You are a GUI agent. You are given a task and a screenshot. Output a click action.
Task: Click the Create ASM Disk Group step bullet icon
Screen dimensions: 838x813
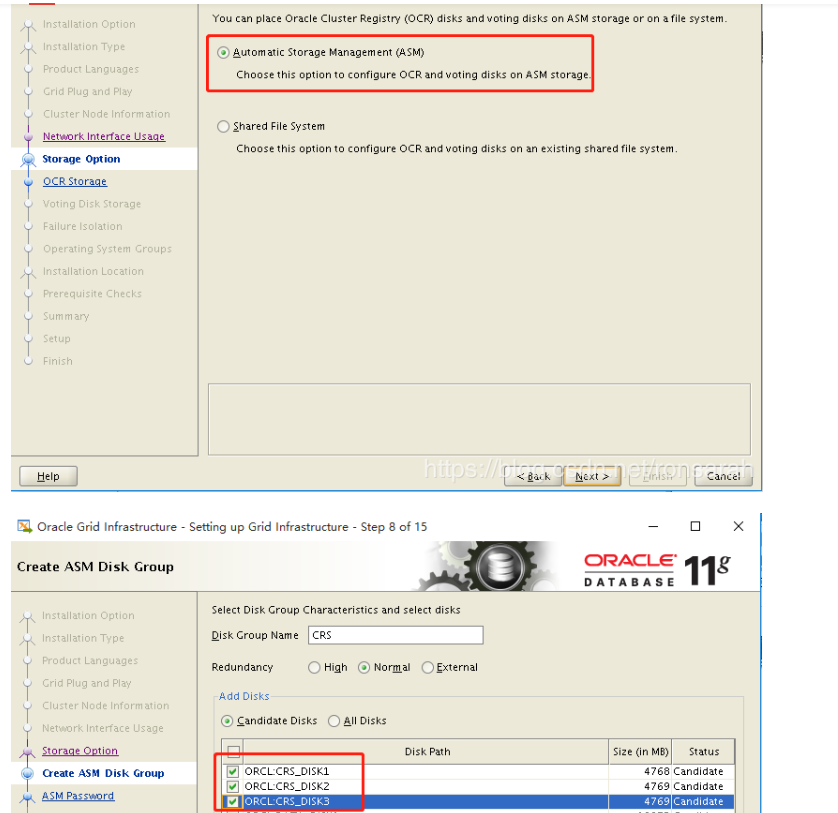(27, 773)
